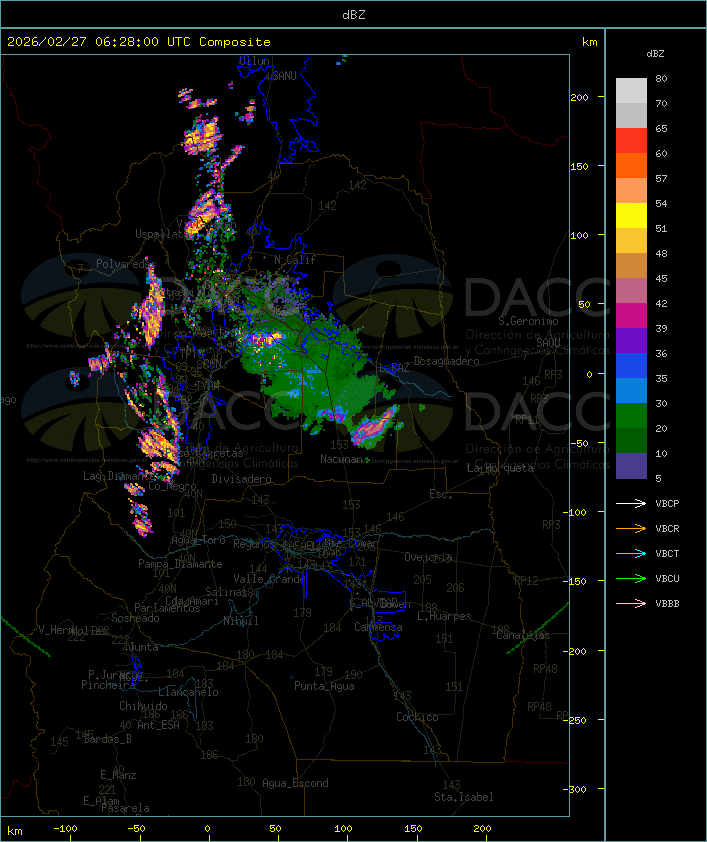Click the N_Calif place label

tap(295, 260)
